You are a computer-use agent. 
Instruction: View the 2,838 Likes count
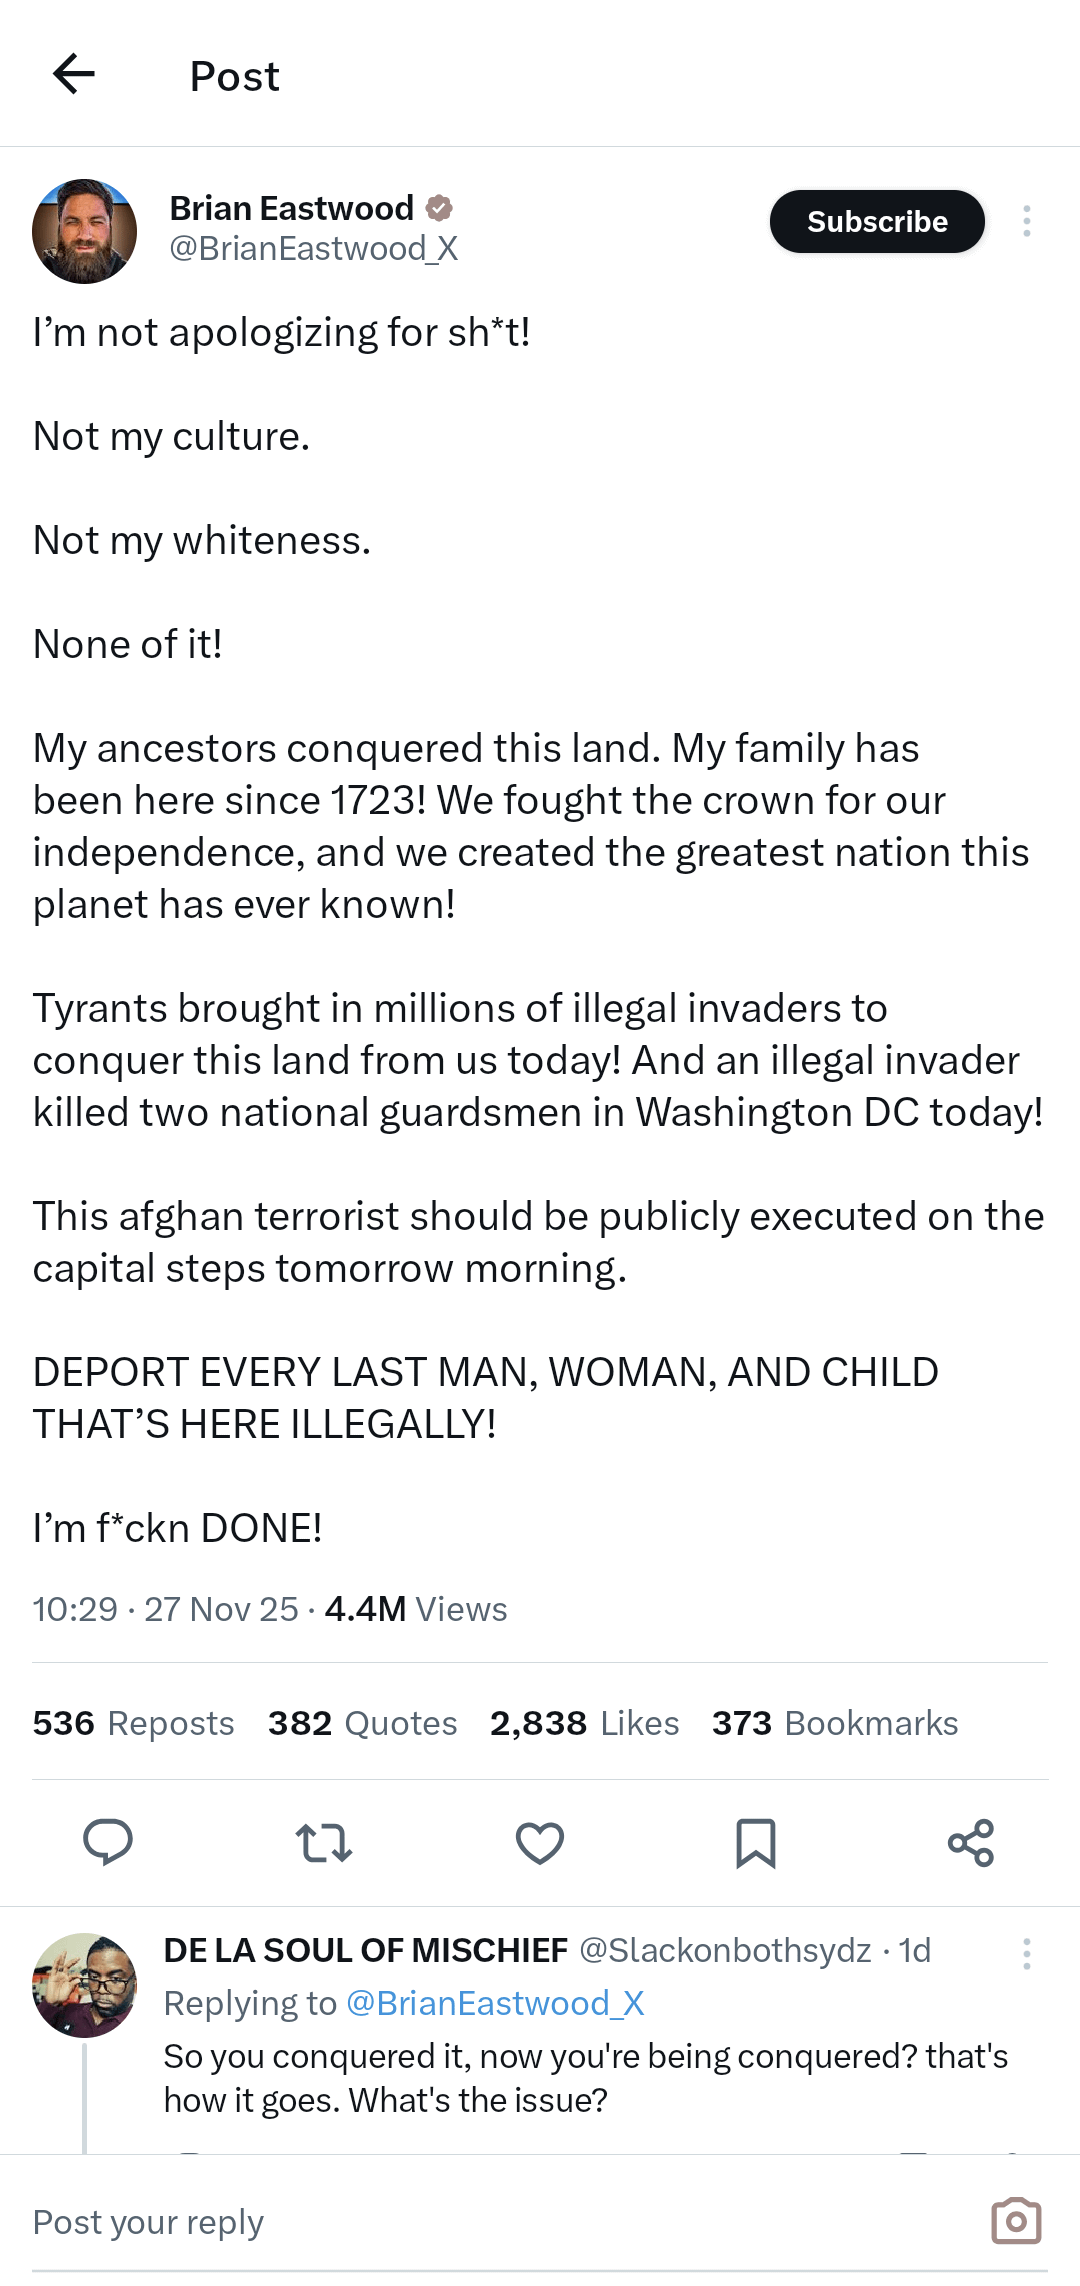tap(584, 1723)
